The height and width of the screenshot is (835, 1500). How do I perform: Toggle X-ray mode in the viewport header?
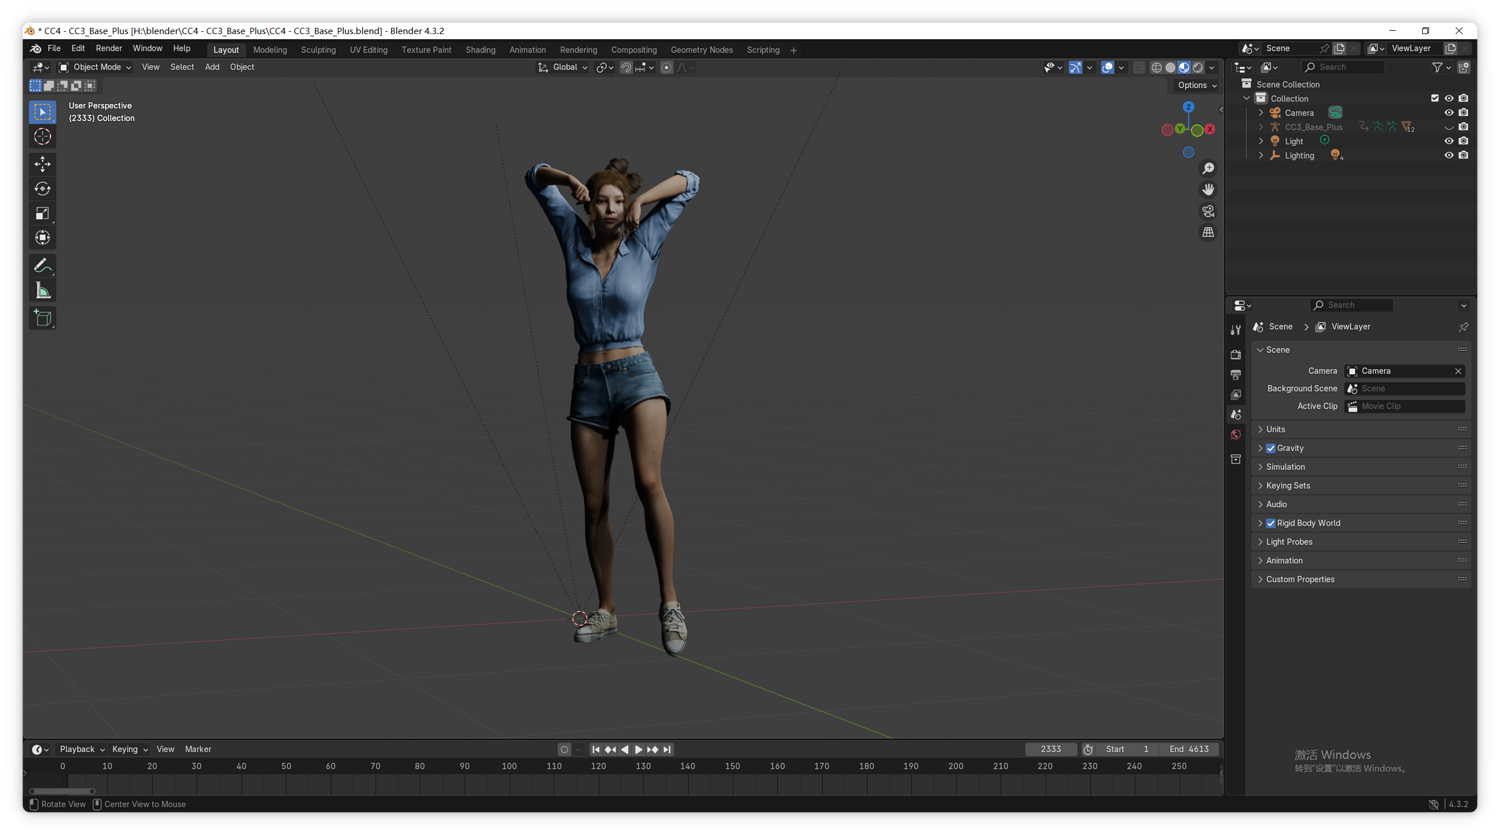click(x=1139, y=67)
